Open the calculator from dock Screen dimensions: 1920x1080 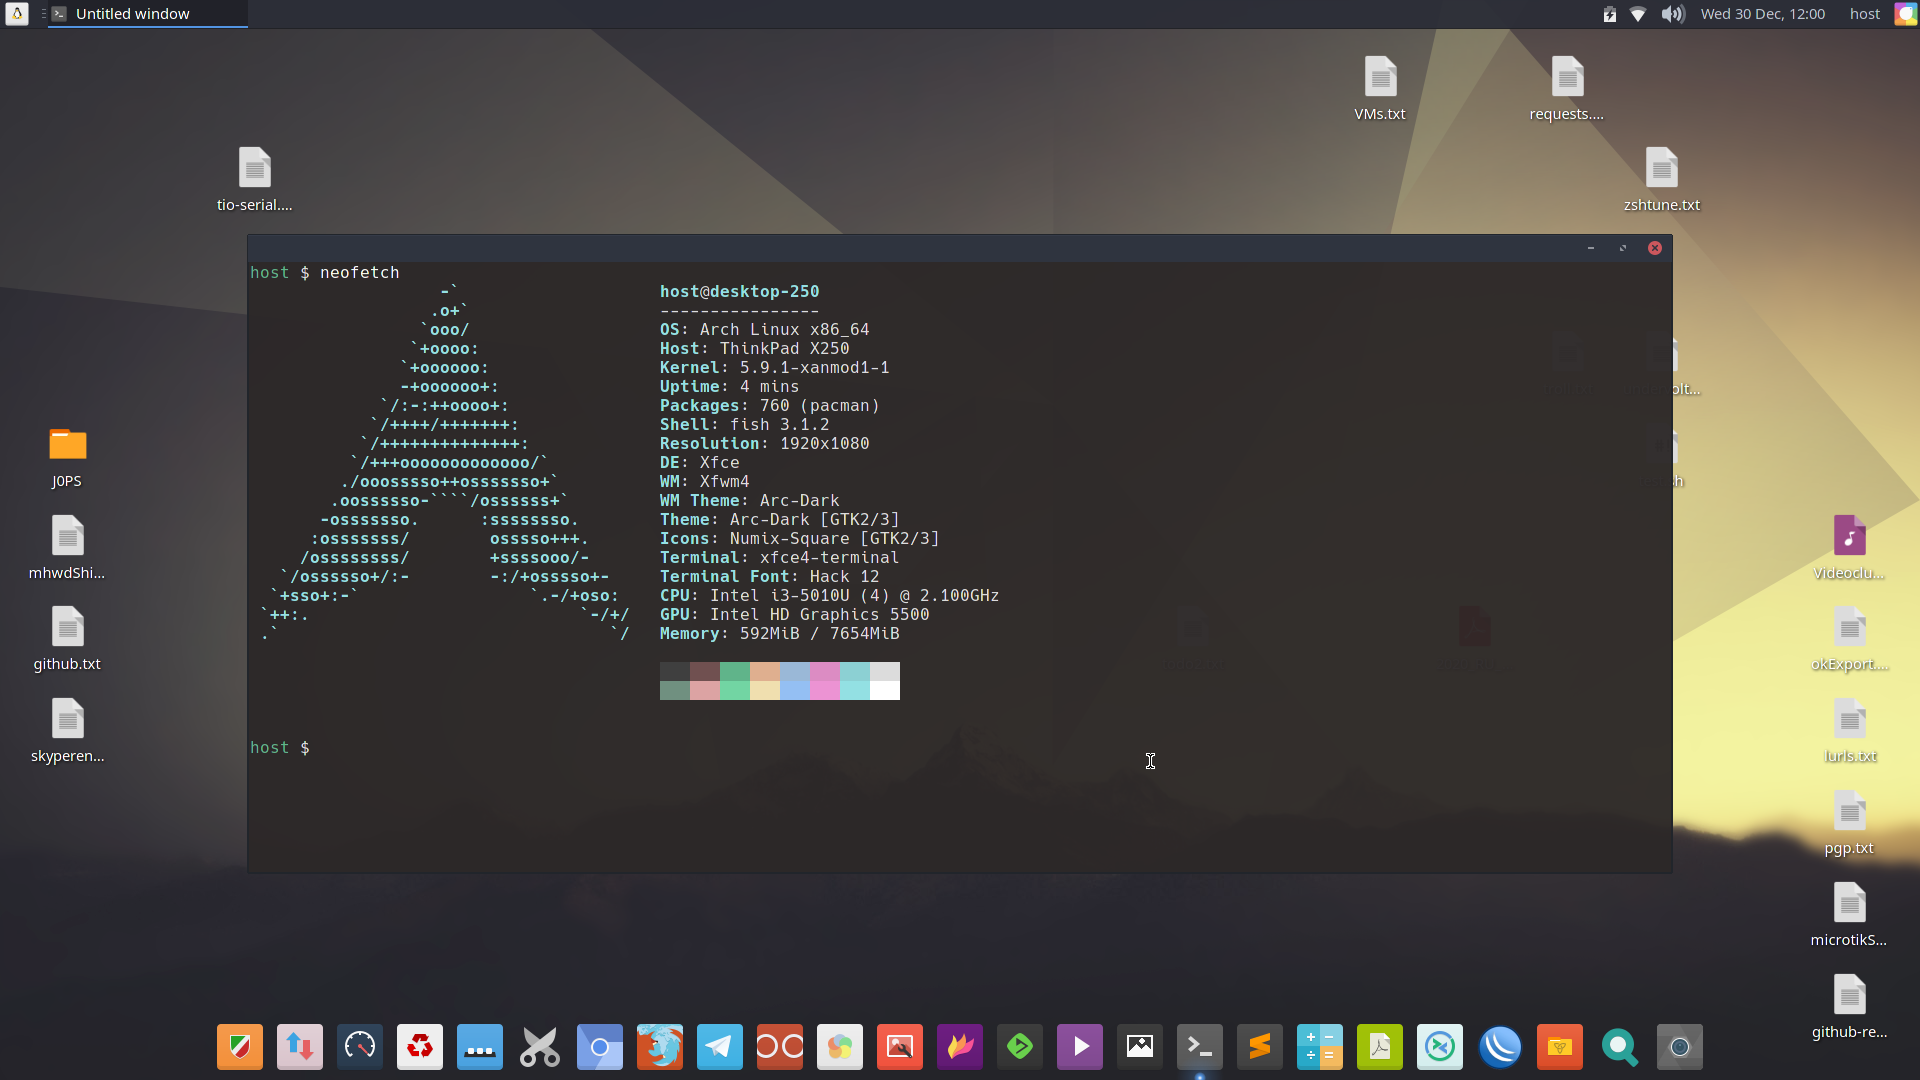coord(1320,1047)
